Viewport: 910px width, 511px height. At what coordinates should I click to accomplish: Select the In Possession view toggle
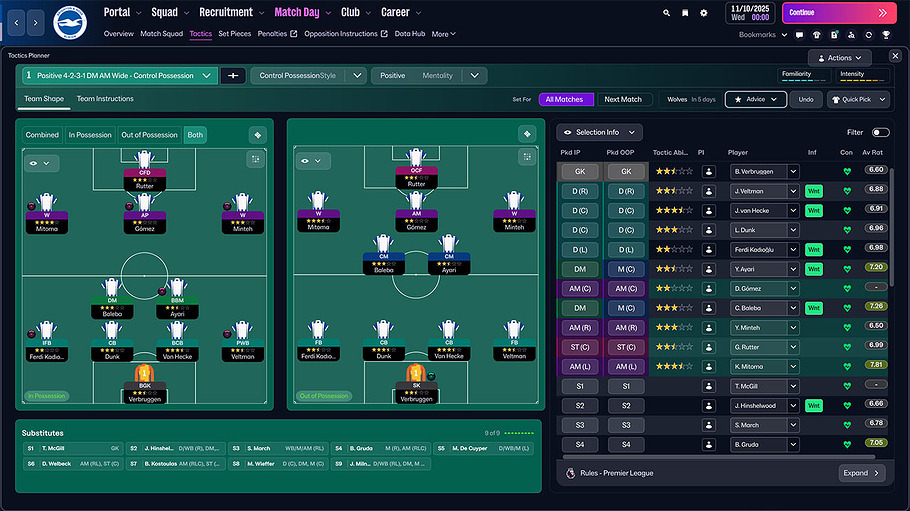pyautogui.click(x=90, y=135)
